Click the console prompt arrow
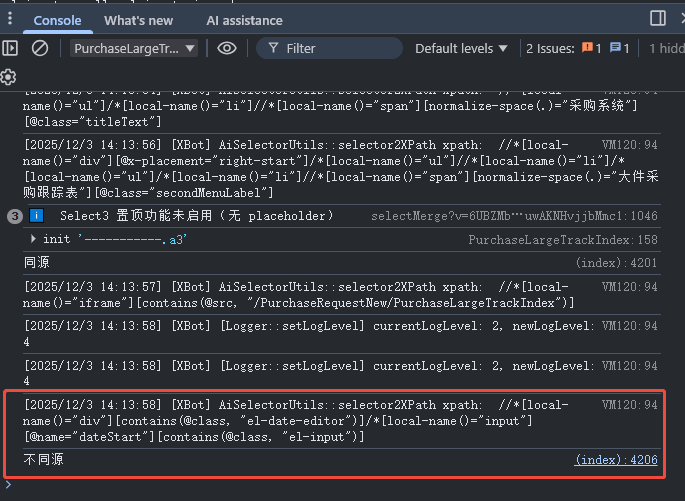 click(8, 484)
